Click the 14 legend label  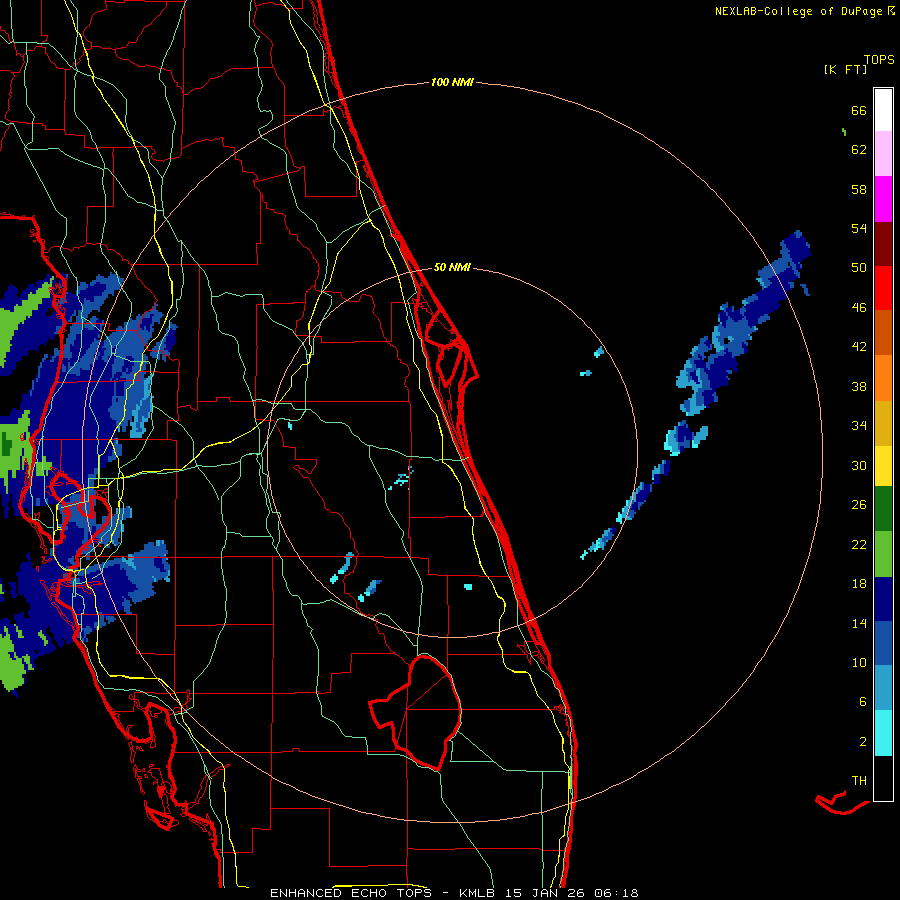859,623
